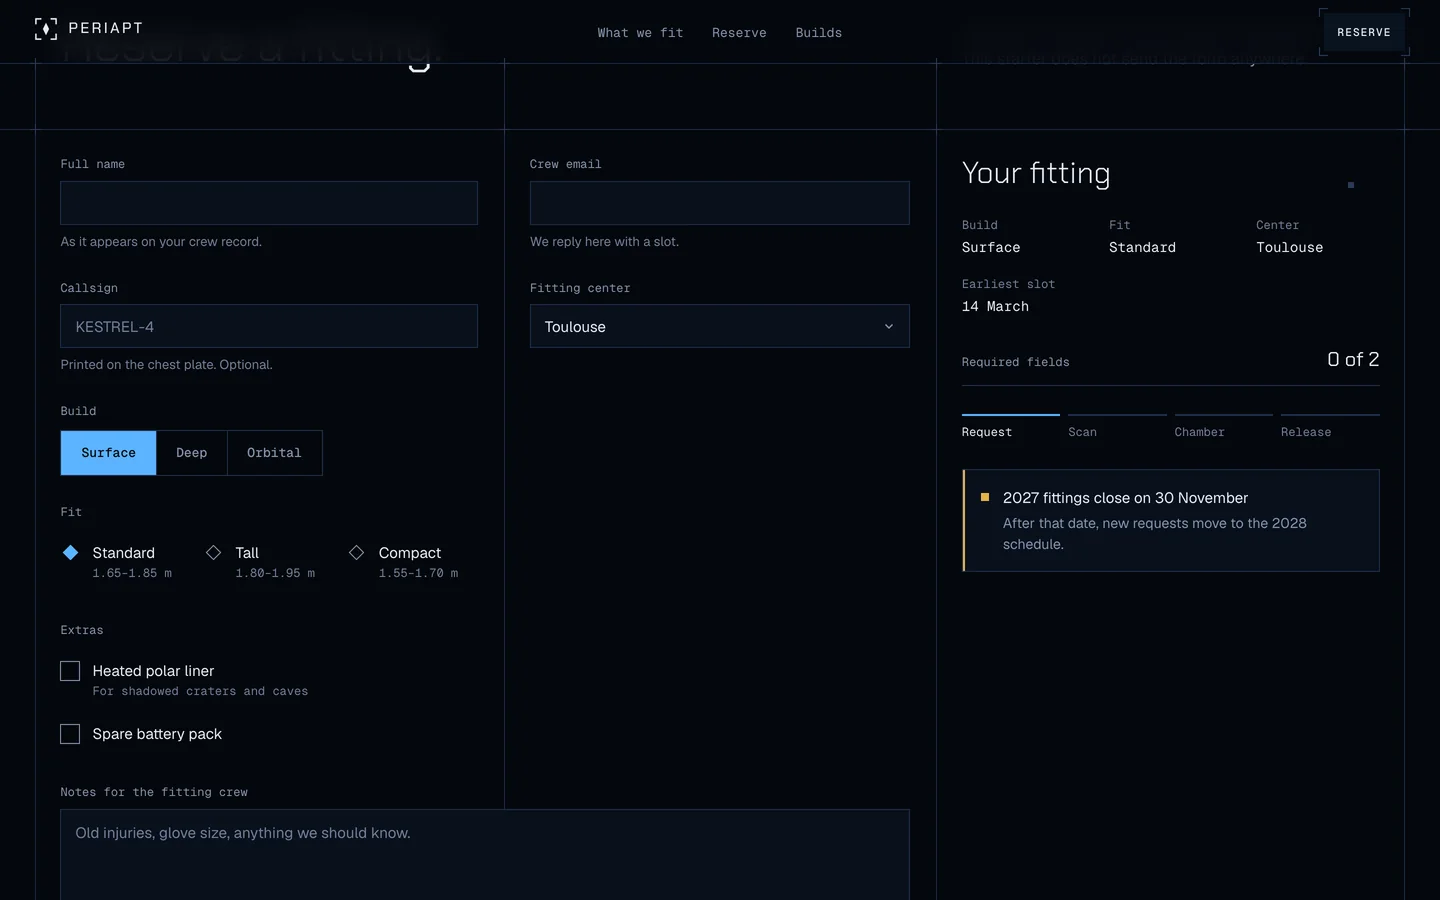Select the Request step
The height and width of the screenshot is (900, 1440).
click(x=1010, y=427)
